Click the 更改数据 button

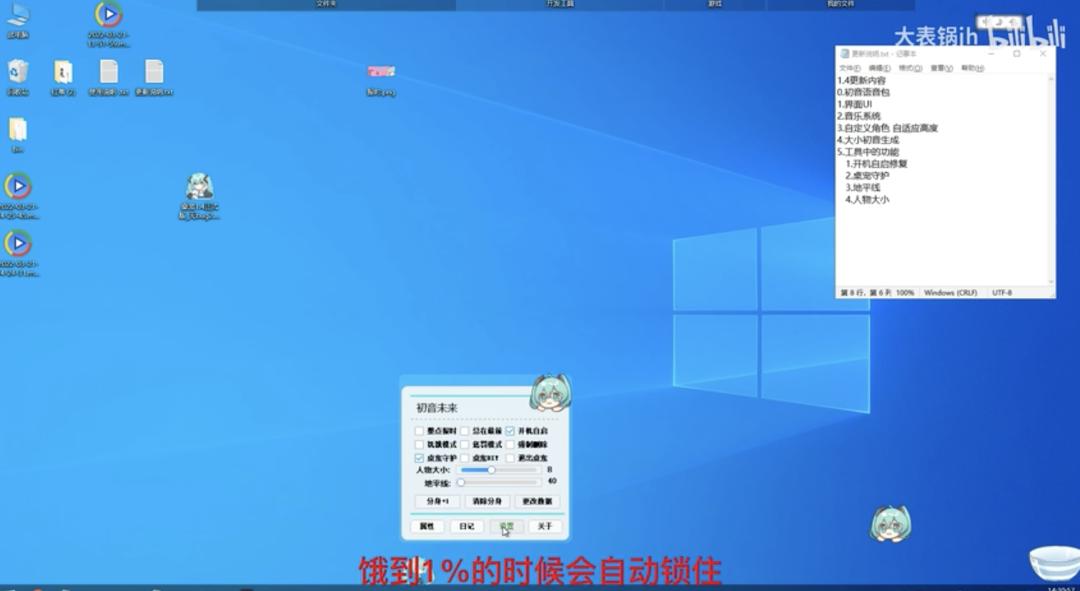tap(537, 501)
